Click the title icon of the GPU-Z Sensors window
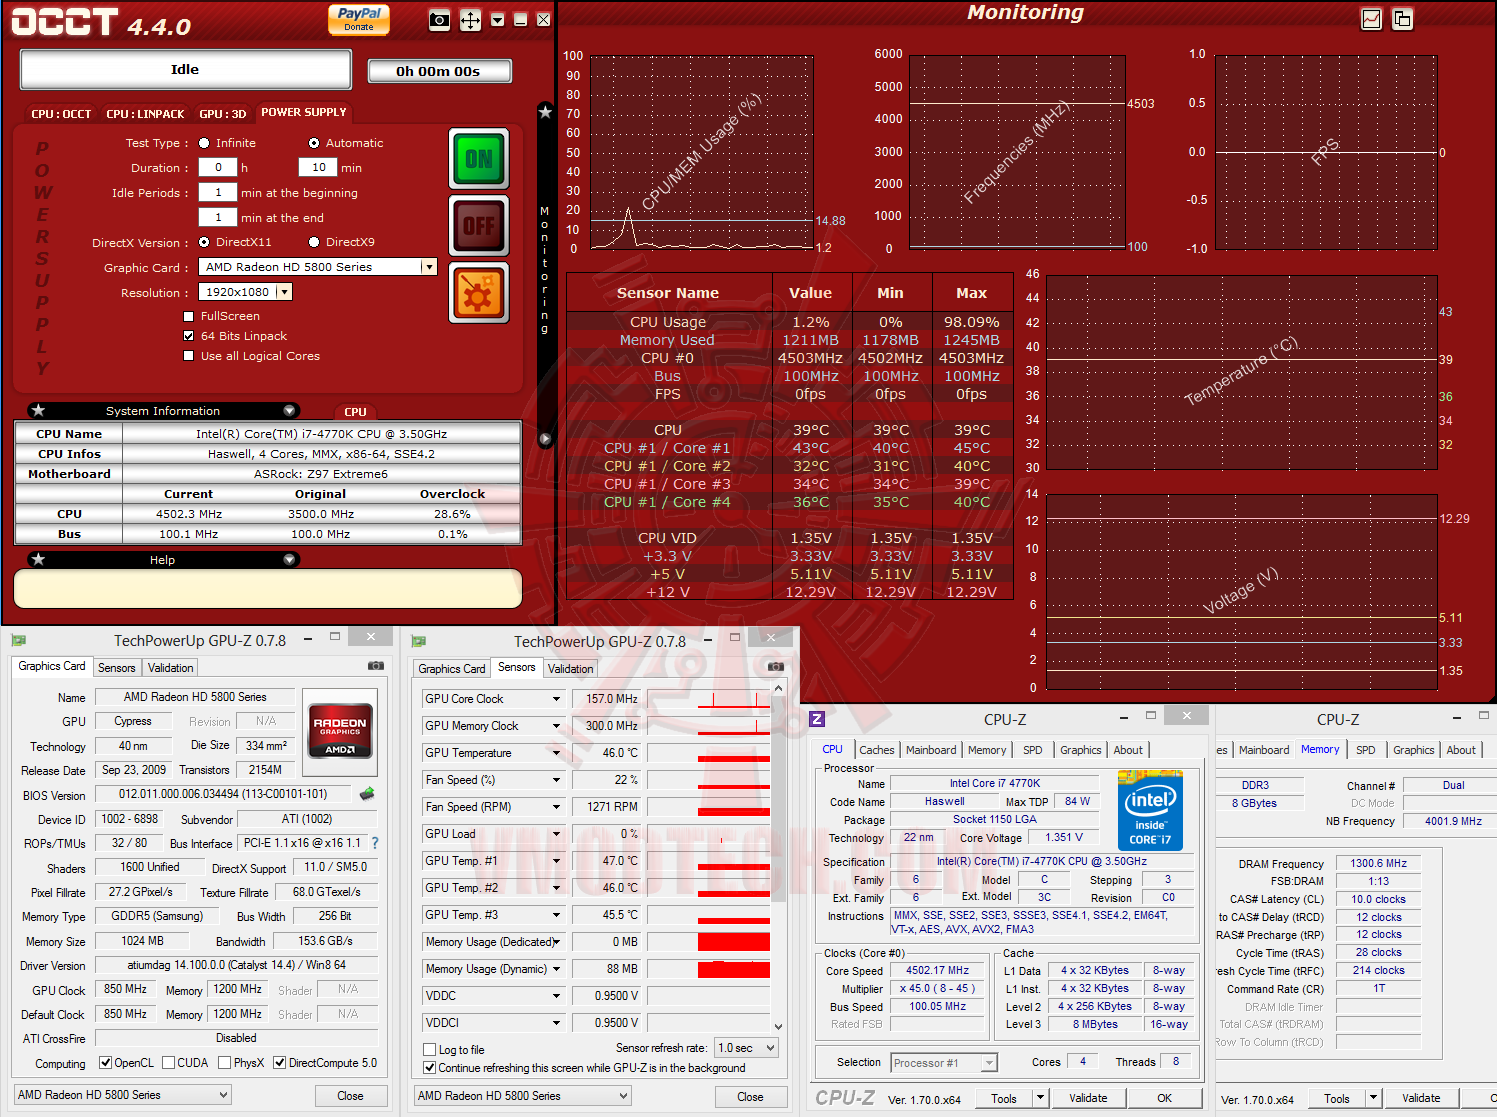Image resolution: width=1497 pixels, height=1117 pixels. (x=418, y=641)
